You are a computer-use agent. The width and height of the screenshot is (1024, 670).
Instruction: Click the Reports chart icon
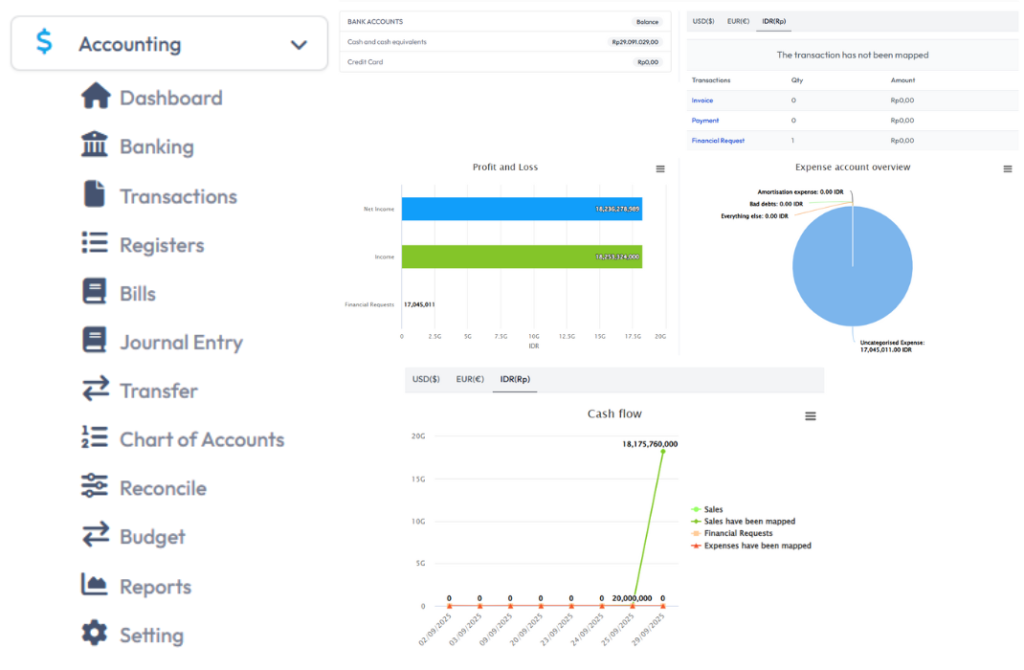coord(95,586)
